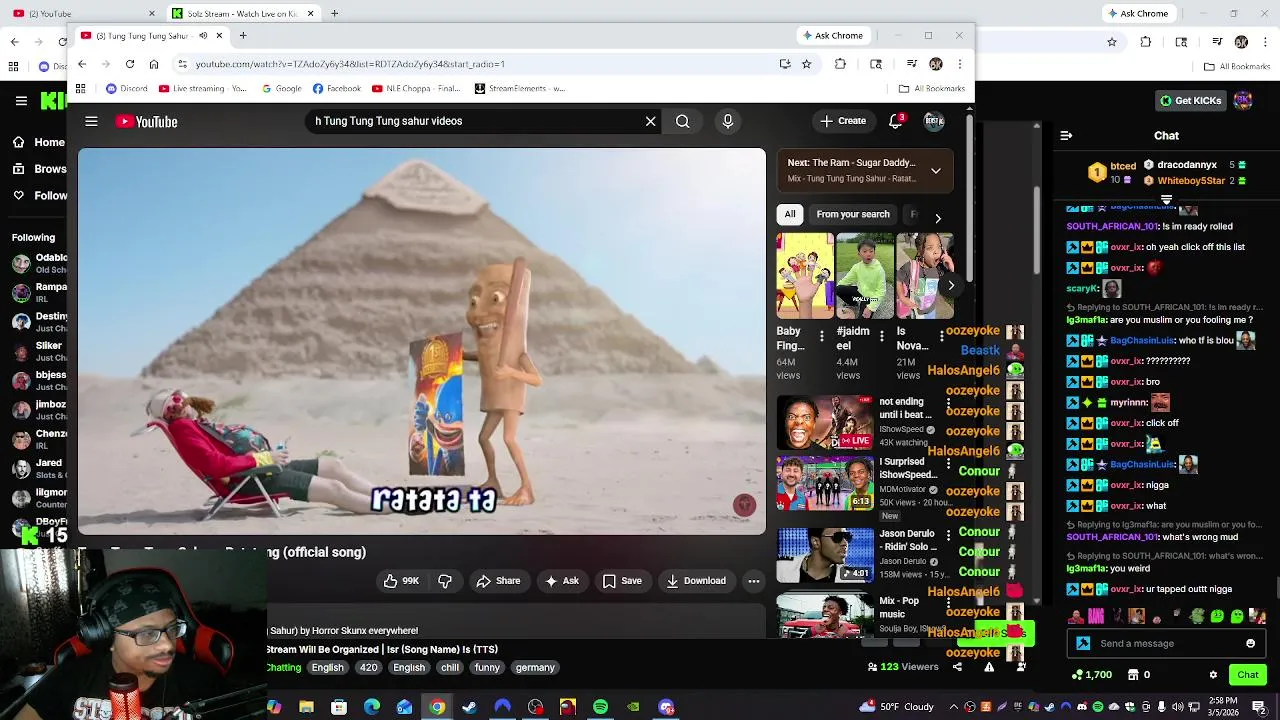Go to YouTube home via logo
The width and height of the screenshot is (1280, 720).
click(x=146, y=121)
